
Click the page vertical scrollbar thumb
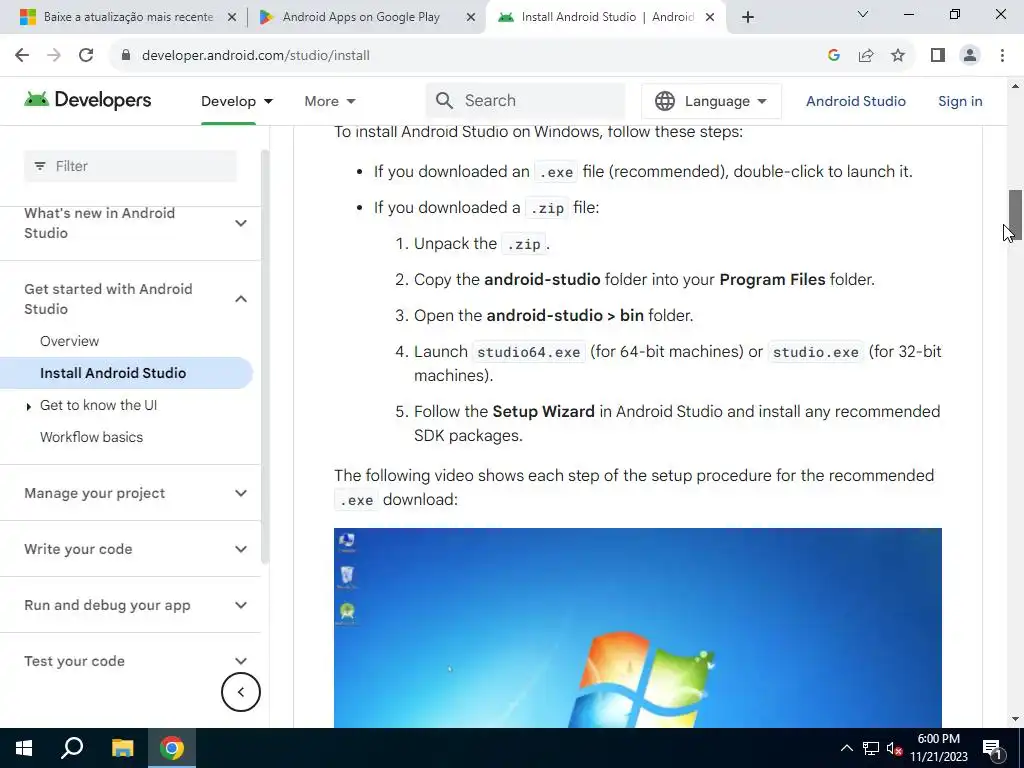1015,216
